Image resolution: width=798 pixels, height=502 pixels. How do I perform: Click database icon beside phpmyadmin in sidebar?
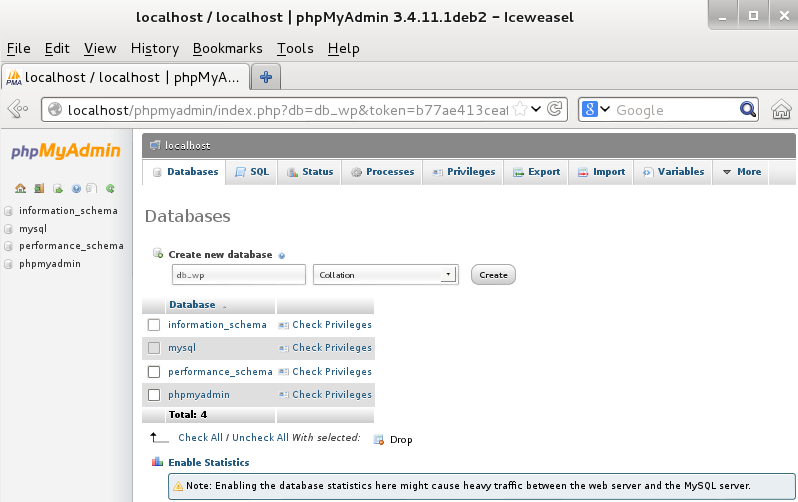[8, 264]
